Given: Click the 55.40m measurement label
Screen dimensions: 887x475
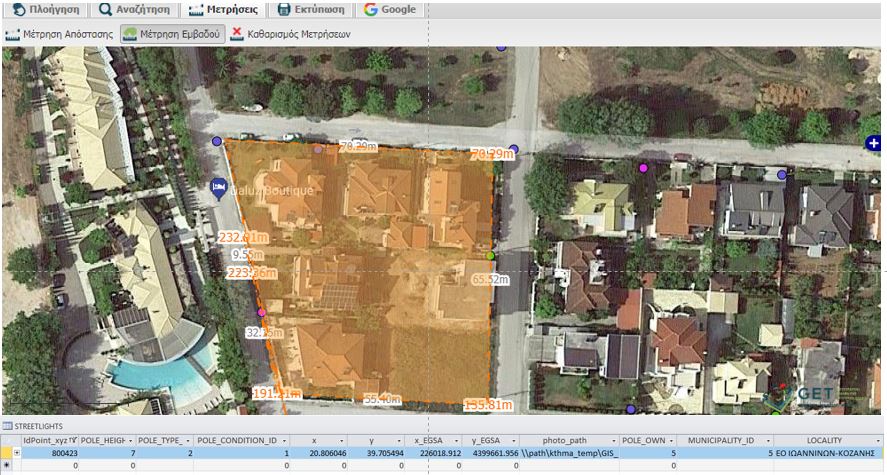Looking at the screenshot, I should click(x=382, y=400).
